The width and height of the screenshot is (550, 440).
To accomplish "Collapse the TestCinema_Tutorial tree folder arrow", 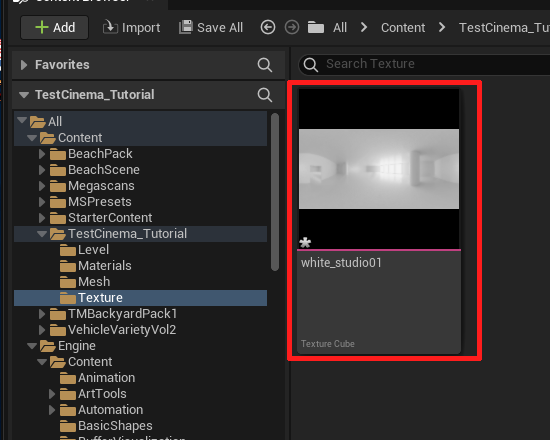I will pos(42,234).
